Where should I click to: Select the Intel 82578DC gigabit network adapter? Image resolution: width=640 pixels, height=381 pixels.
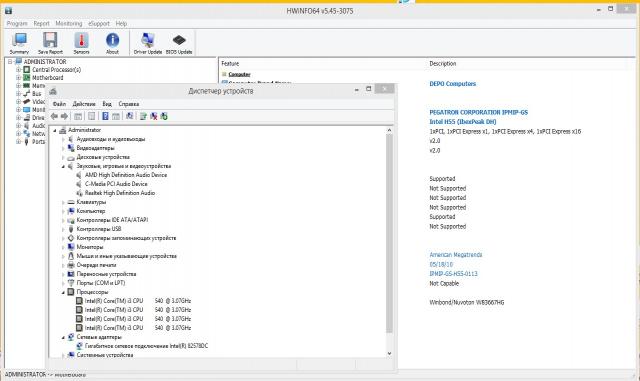pos(146,346)
